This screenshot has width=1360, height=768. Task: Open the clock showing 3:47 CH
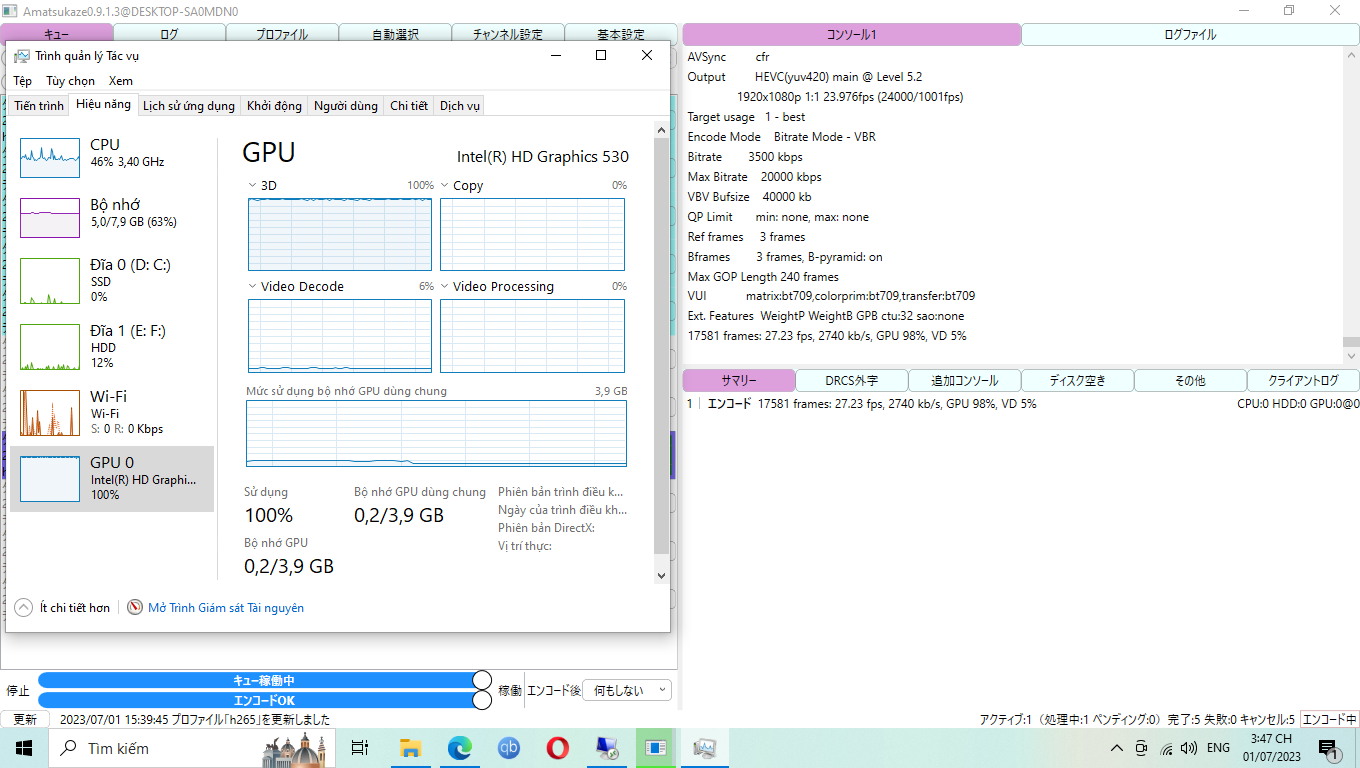coord(1270,748)
